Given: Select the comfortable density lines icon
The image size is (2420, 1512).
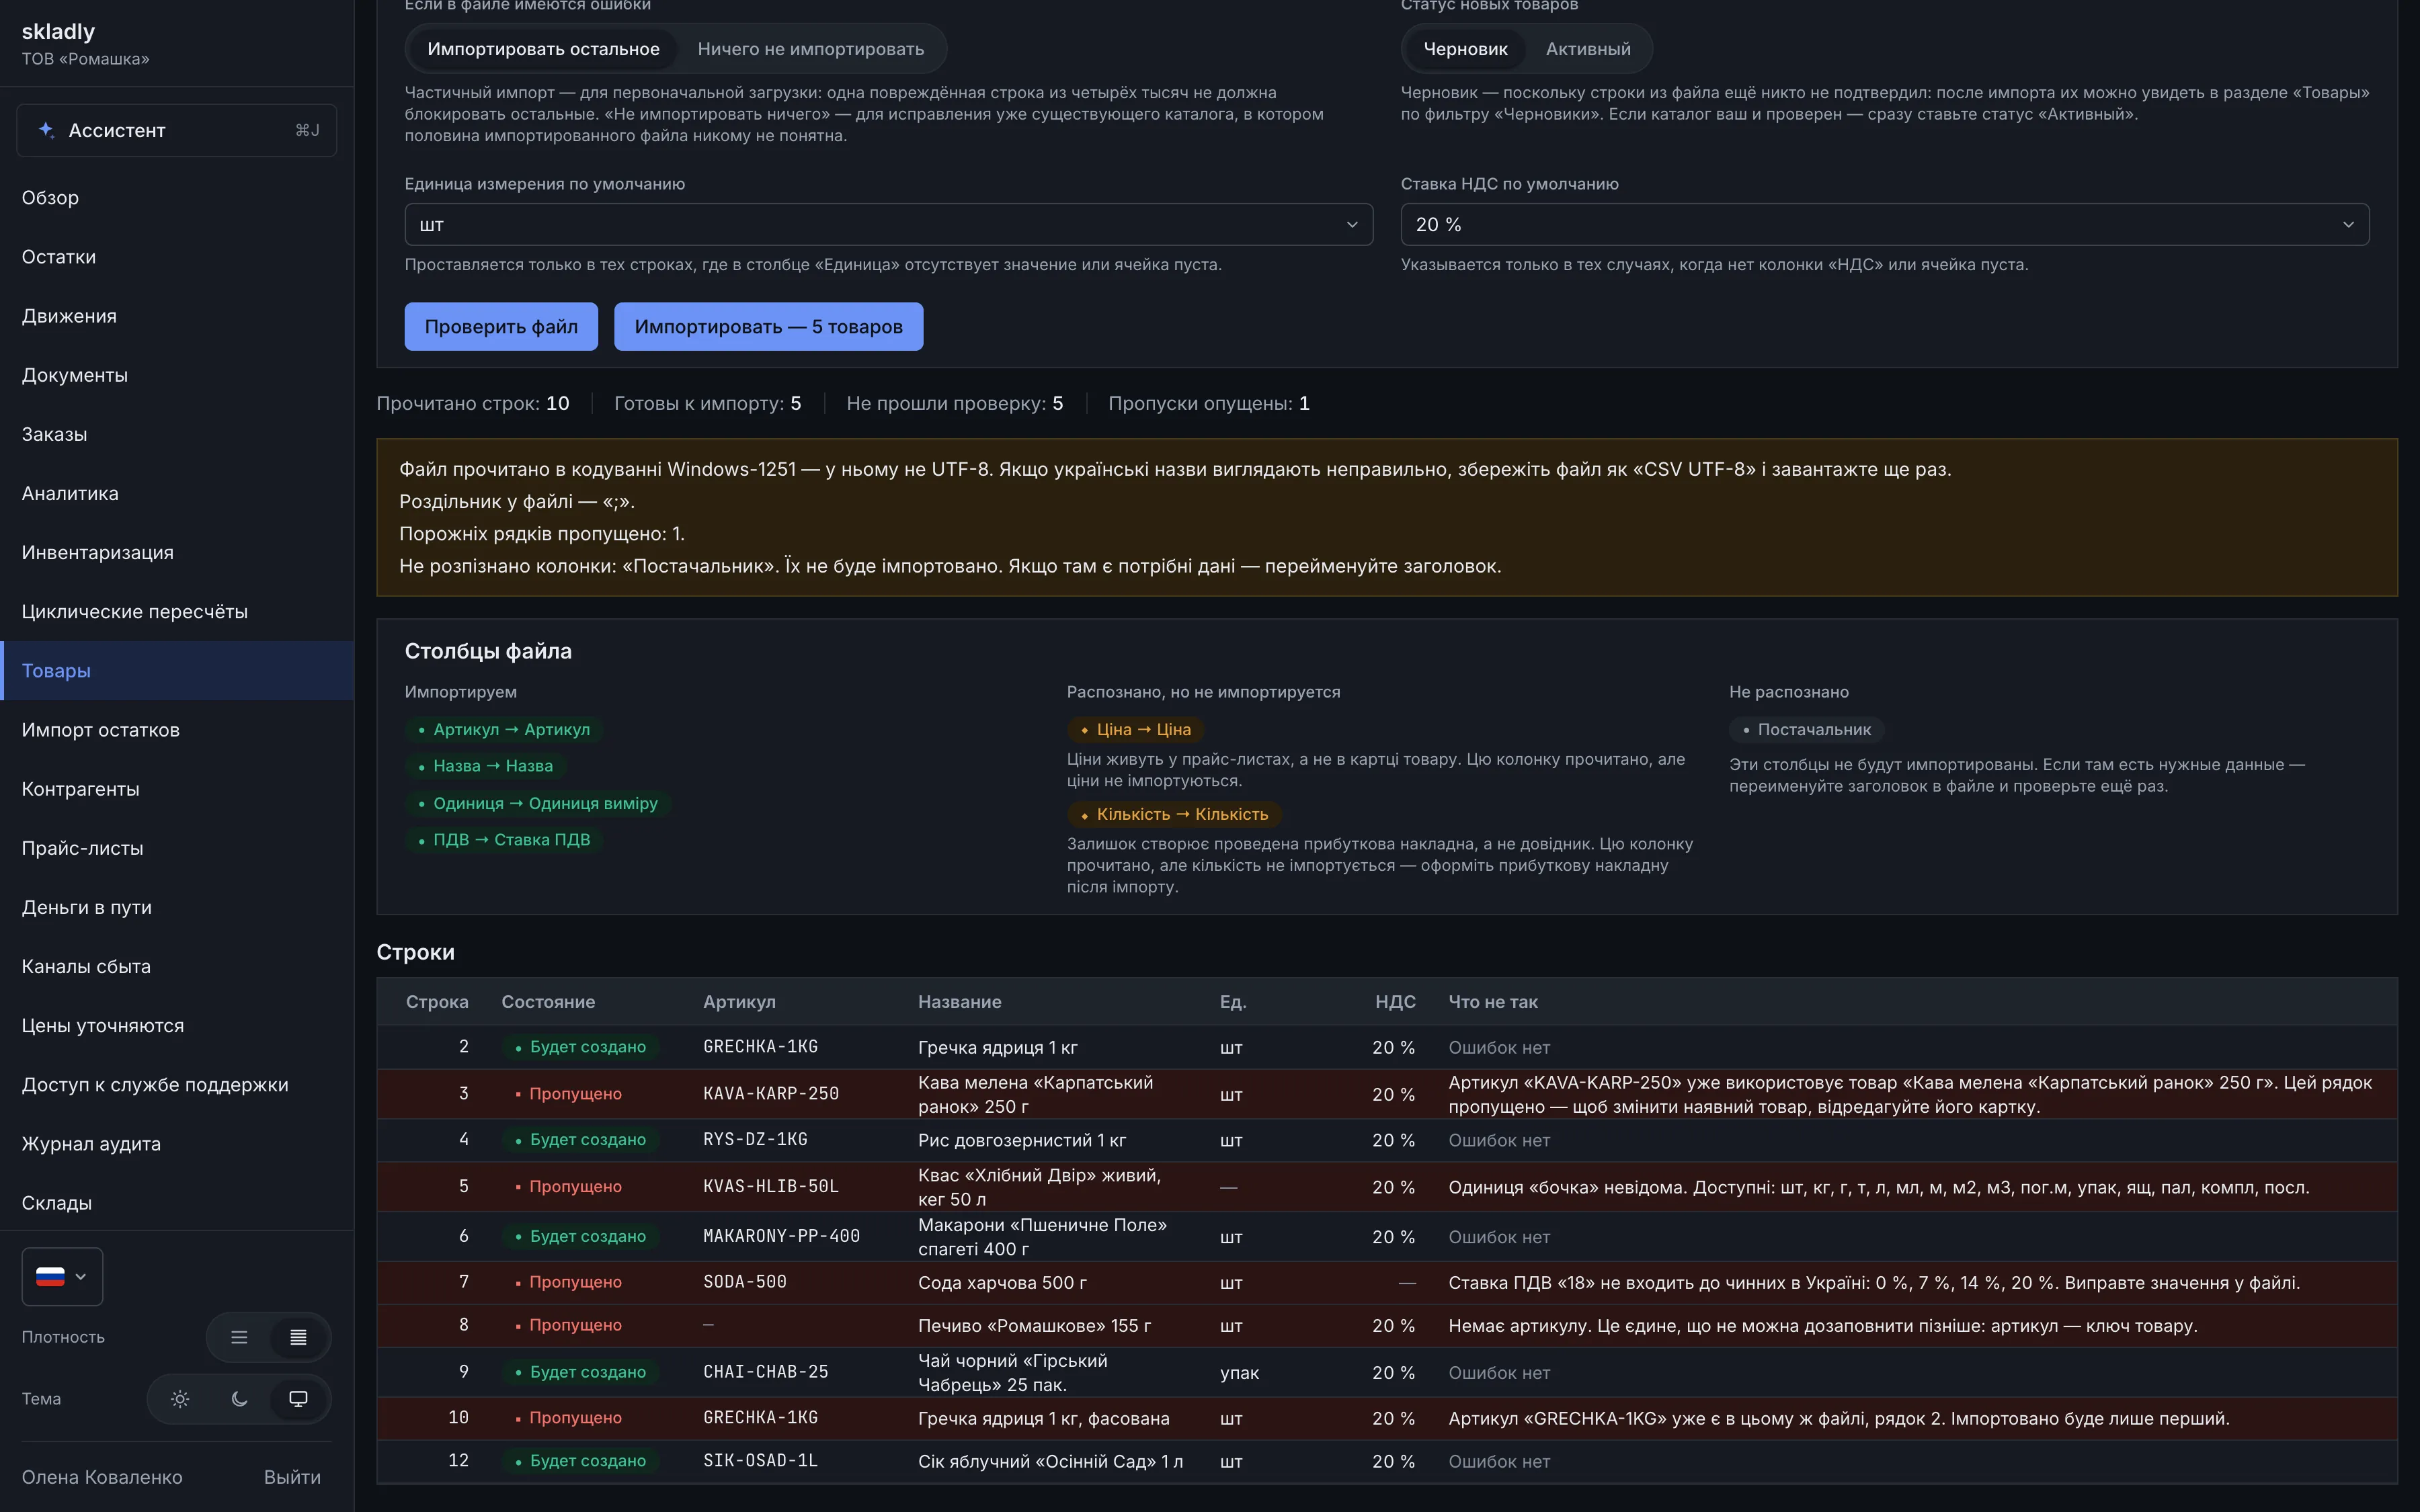Looking at the screenshot, I should (239, 1337).
